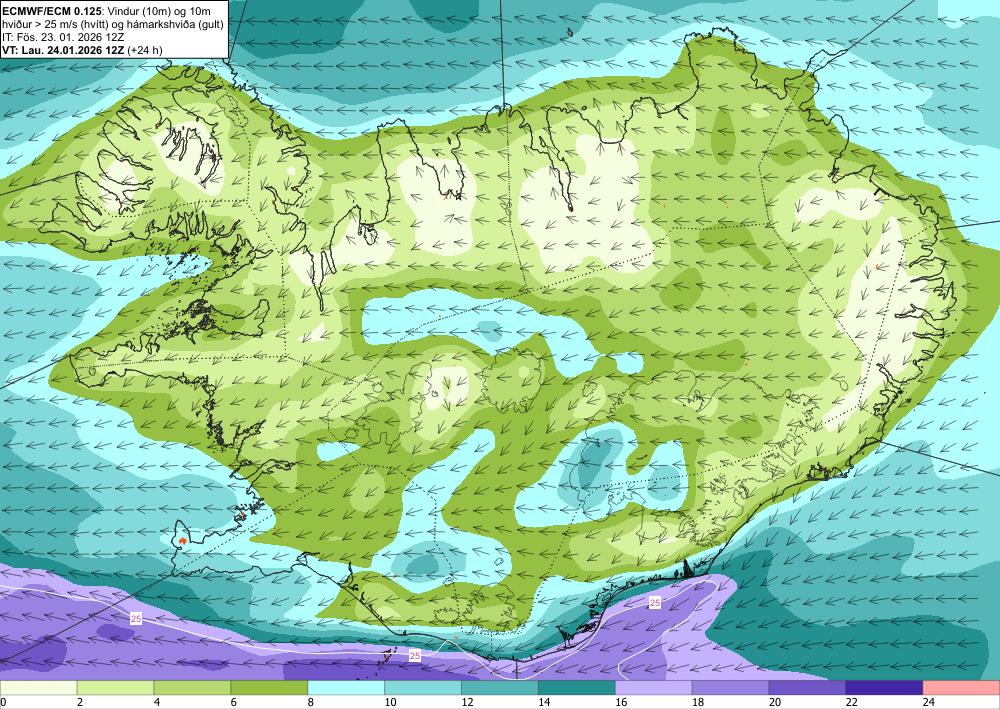1000x709 pixels.
Task: Click the legend scale label "24"
Action: tap(929, 703)
